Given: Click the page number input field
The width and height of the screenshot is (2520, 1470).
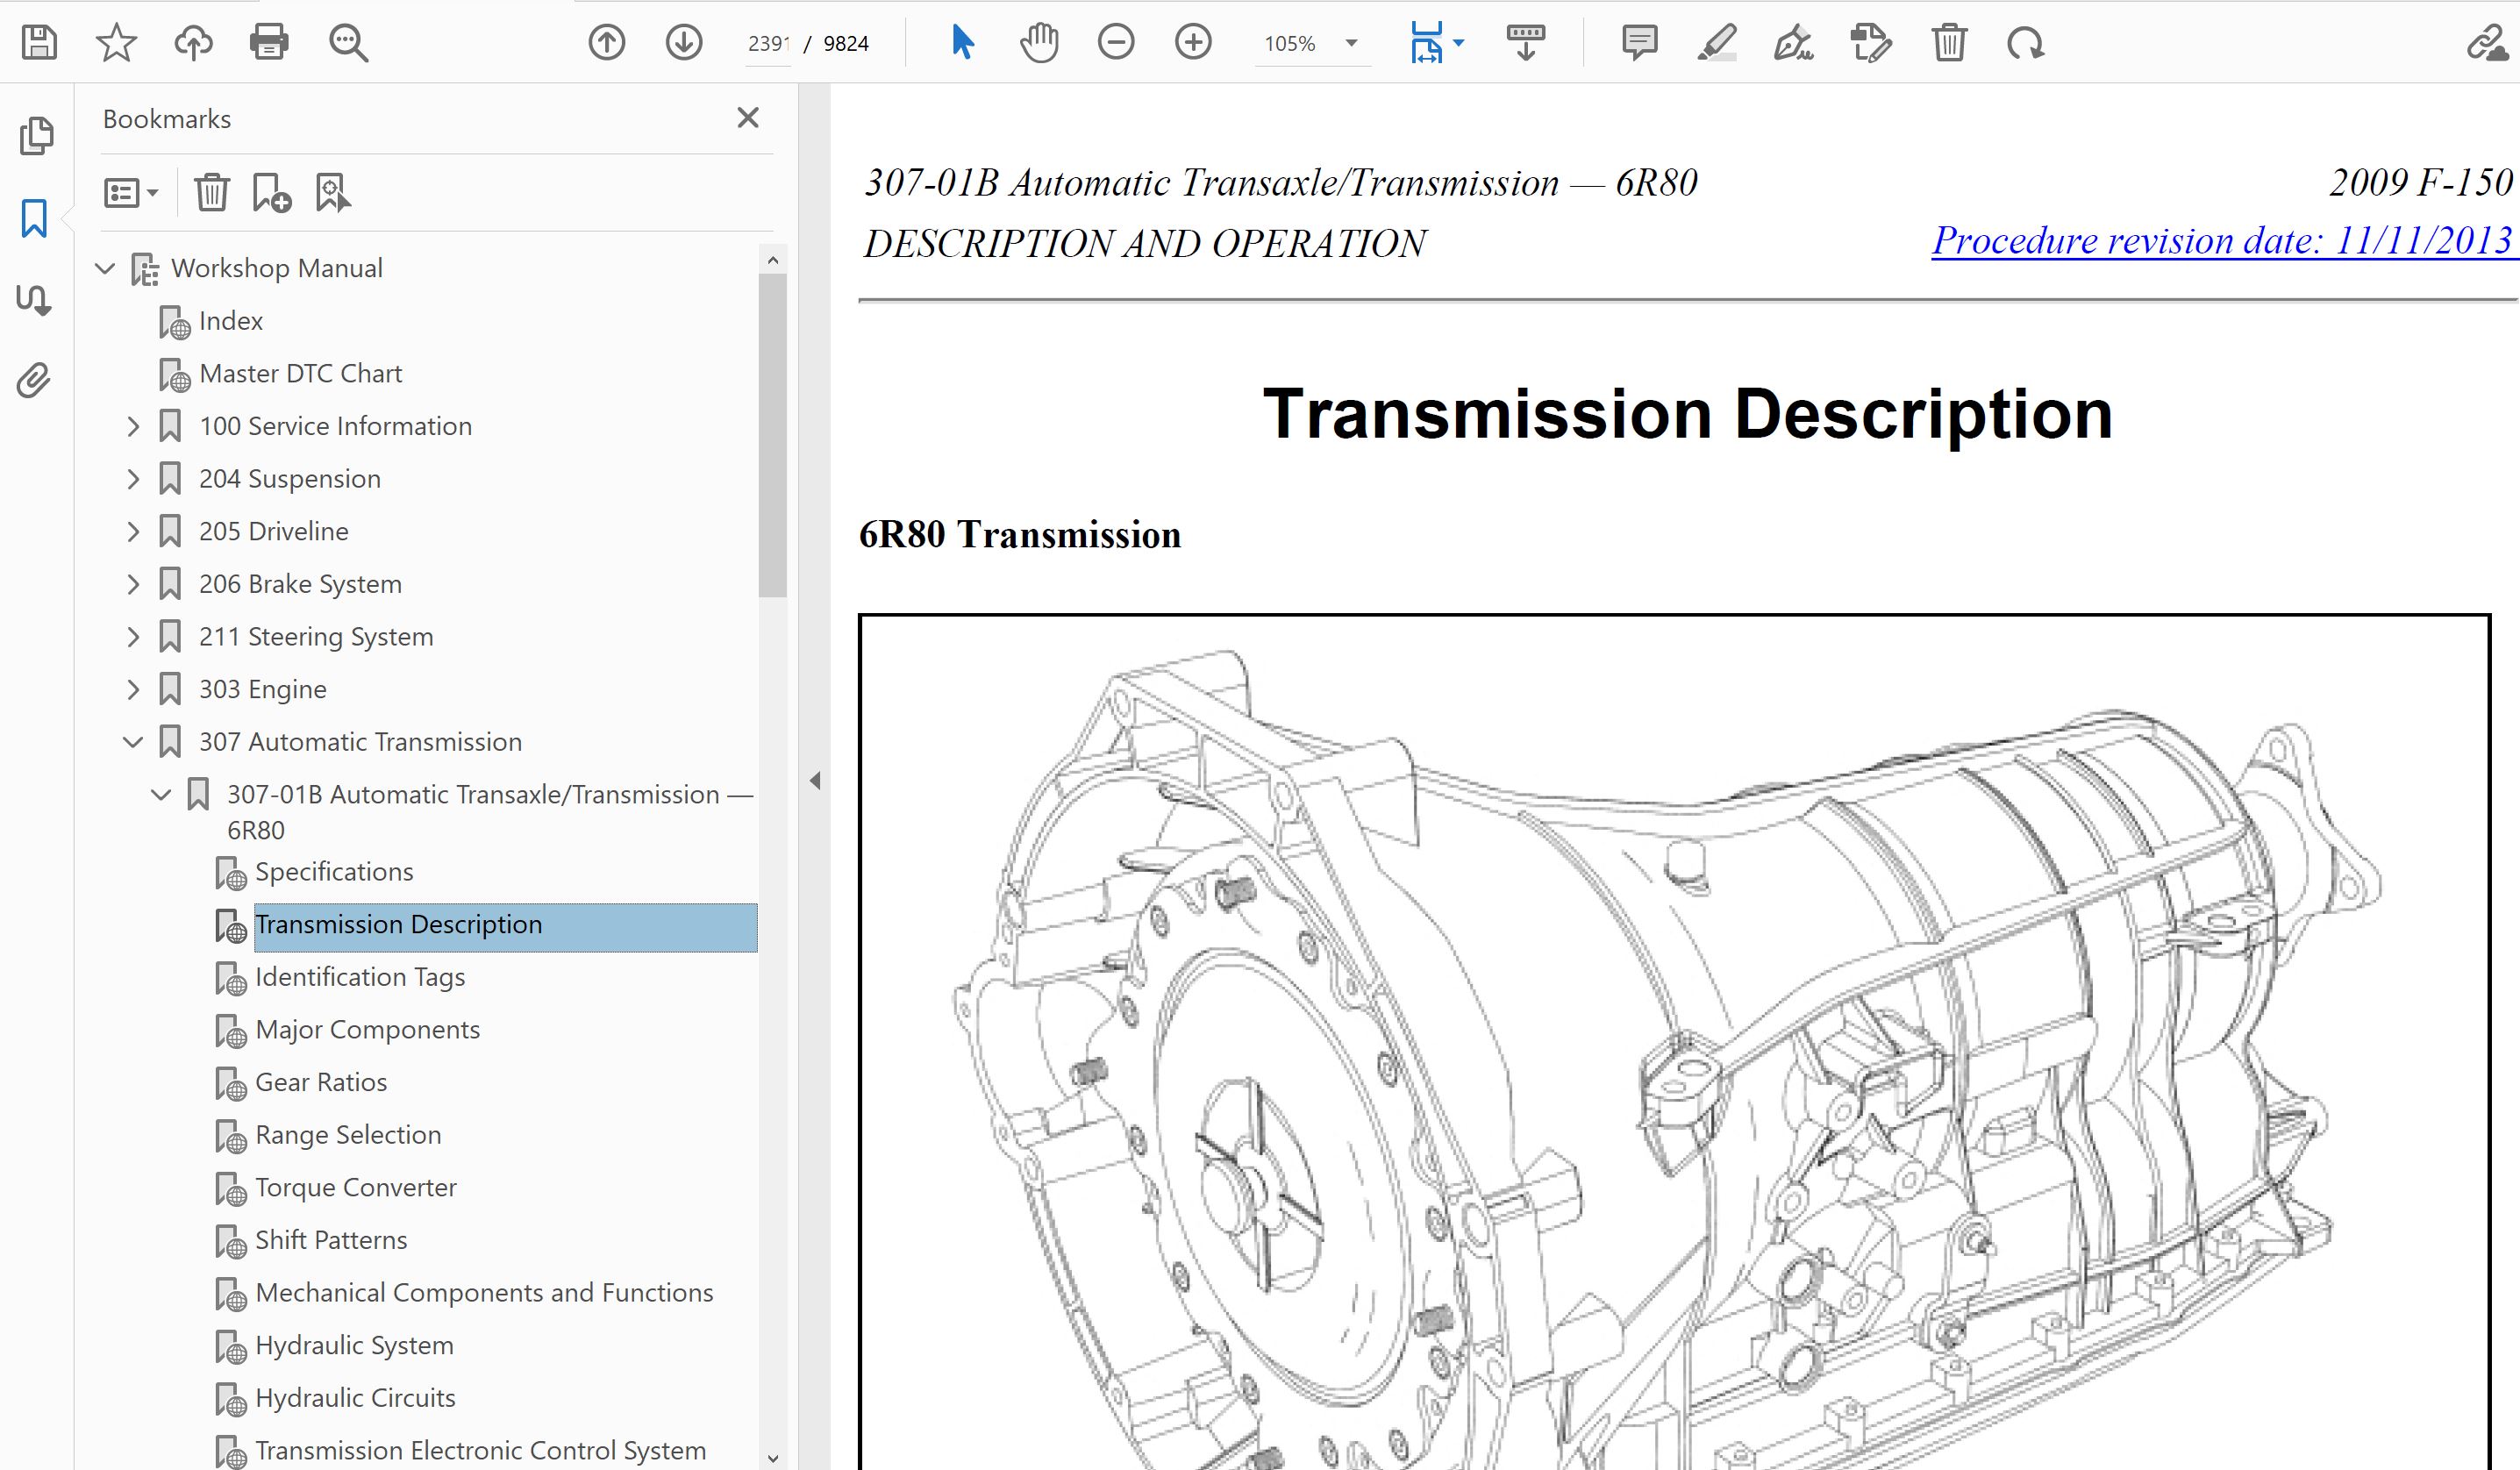Looking at the screenshot, I should (768, 44).
